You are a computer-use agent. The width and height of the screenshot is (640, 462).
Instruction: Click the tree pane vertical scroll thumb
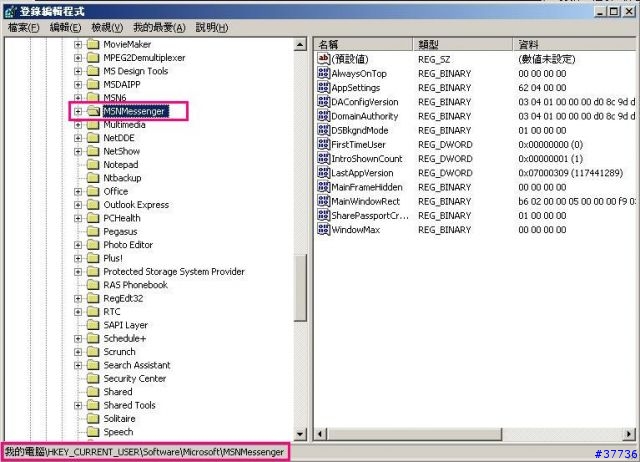click(x=300, y=288)
